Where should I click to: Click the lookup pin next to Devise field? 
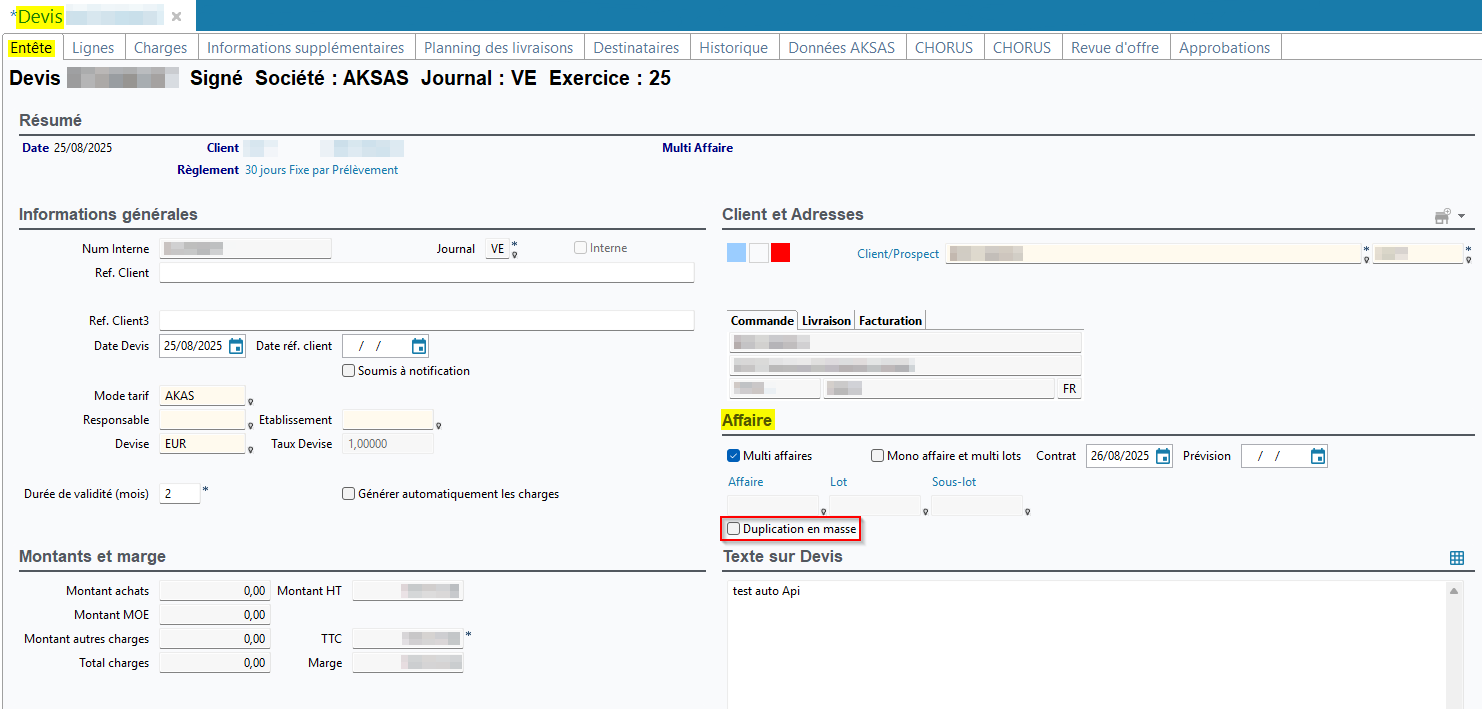(250, 450)
